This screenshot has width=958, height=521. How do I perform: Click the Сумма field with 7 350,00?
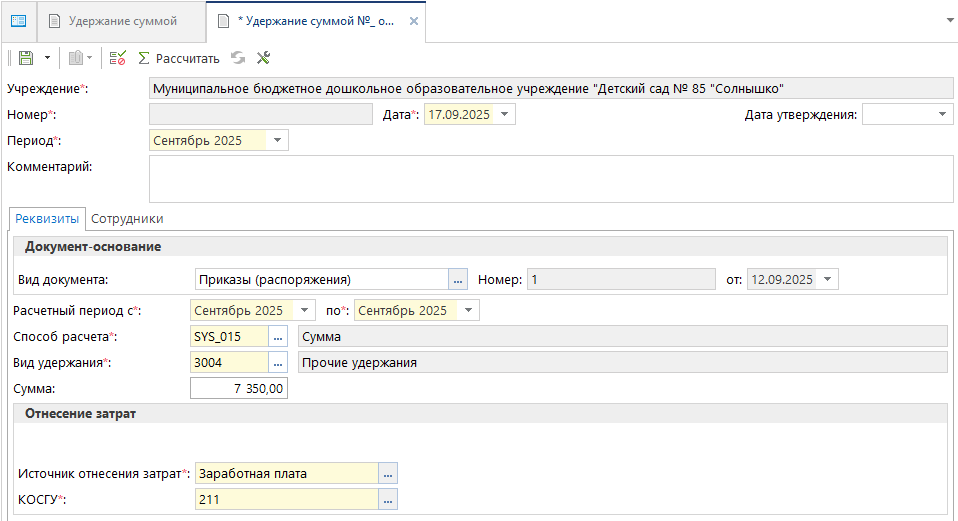pos(238,388)
